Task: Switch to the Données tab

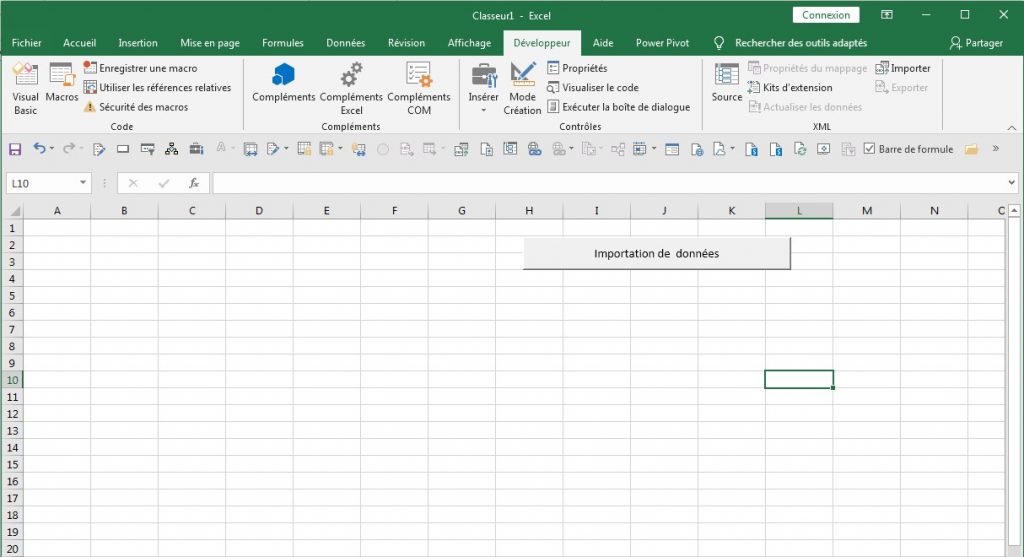Action: [345, 43]
